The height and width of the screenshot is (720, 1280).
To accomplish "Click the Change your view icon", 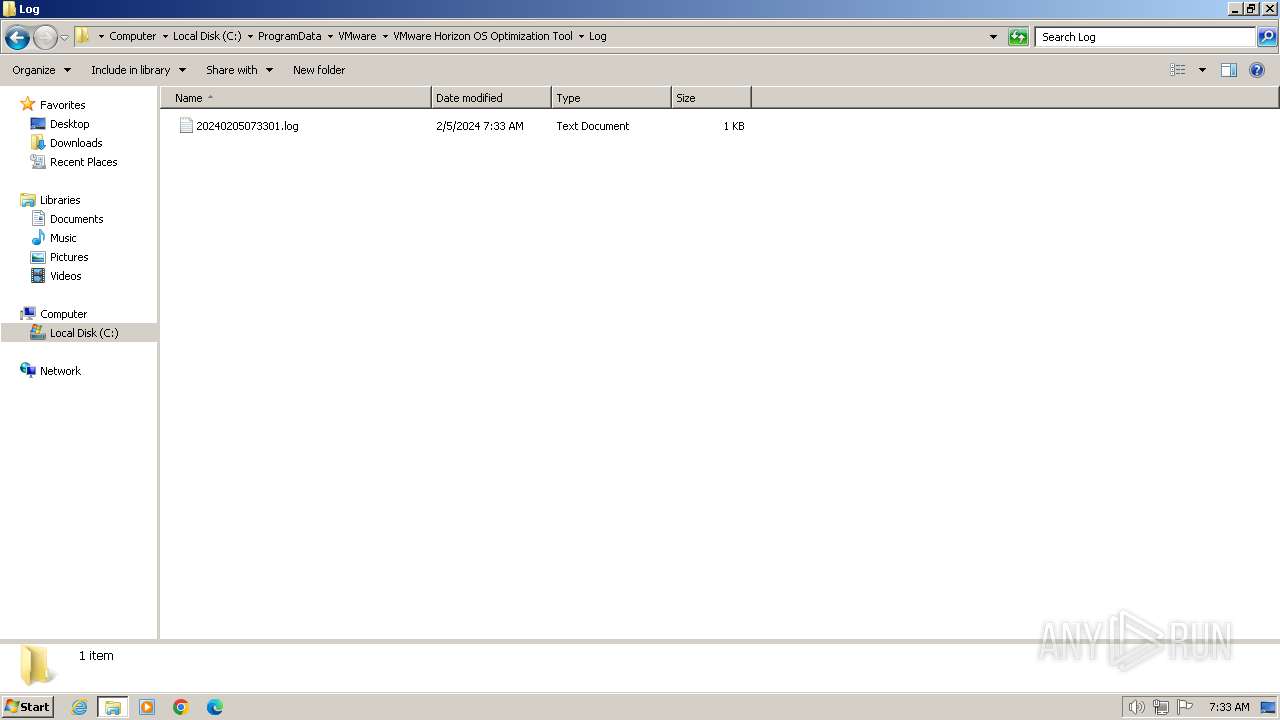I will click(1178, 70).
